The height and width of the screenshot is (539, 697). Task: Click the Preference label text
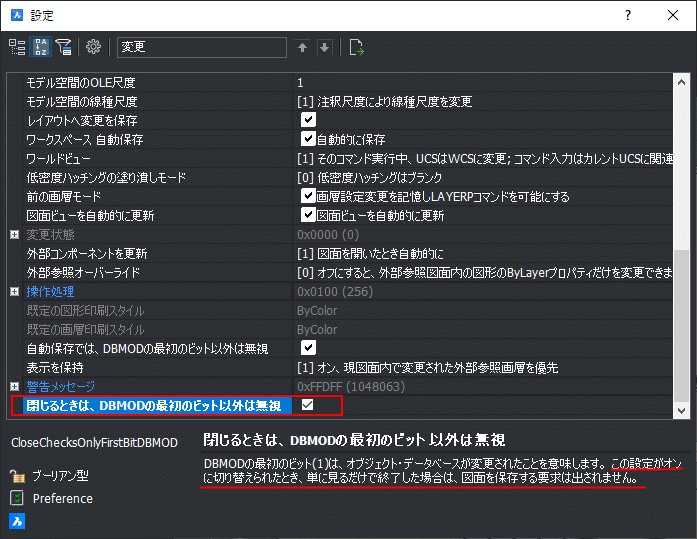point(63,499)
